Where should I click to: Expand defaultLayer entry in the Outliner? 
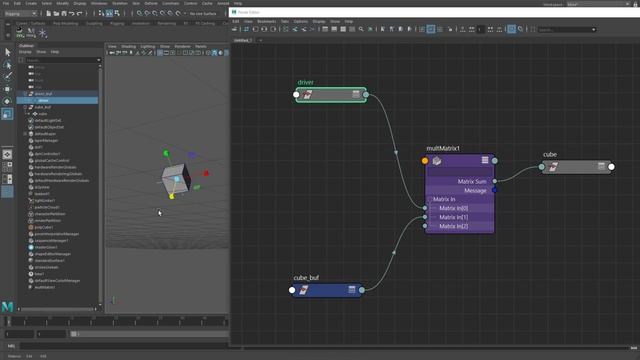click(x=25, y=134)
